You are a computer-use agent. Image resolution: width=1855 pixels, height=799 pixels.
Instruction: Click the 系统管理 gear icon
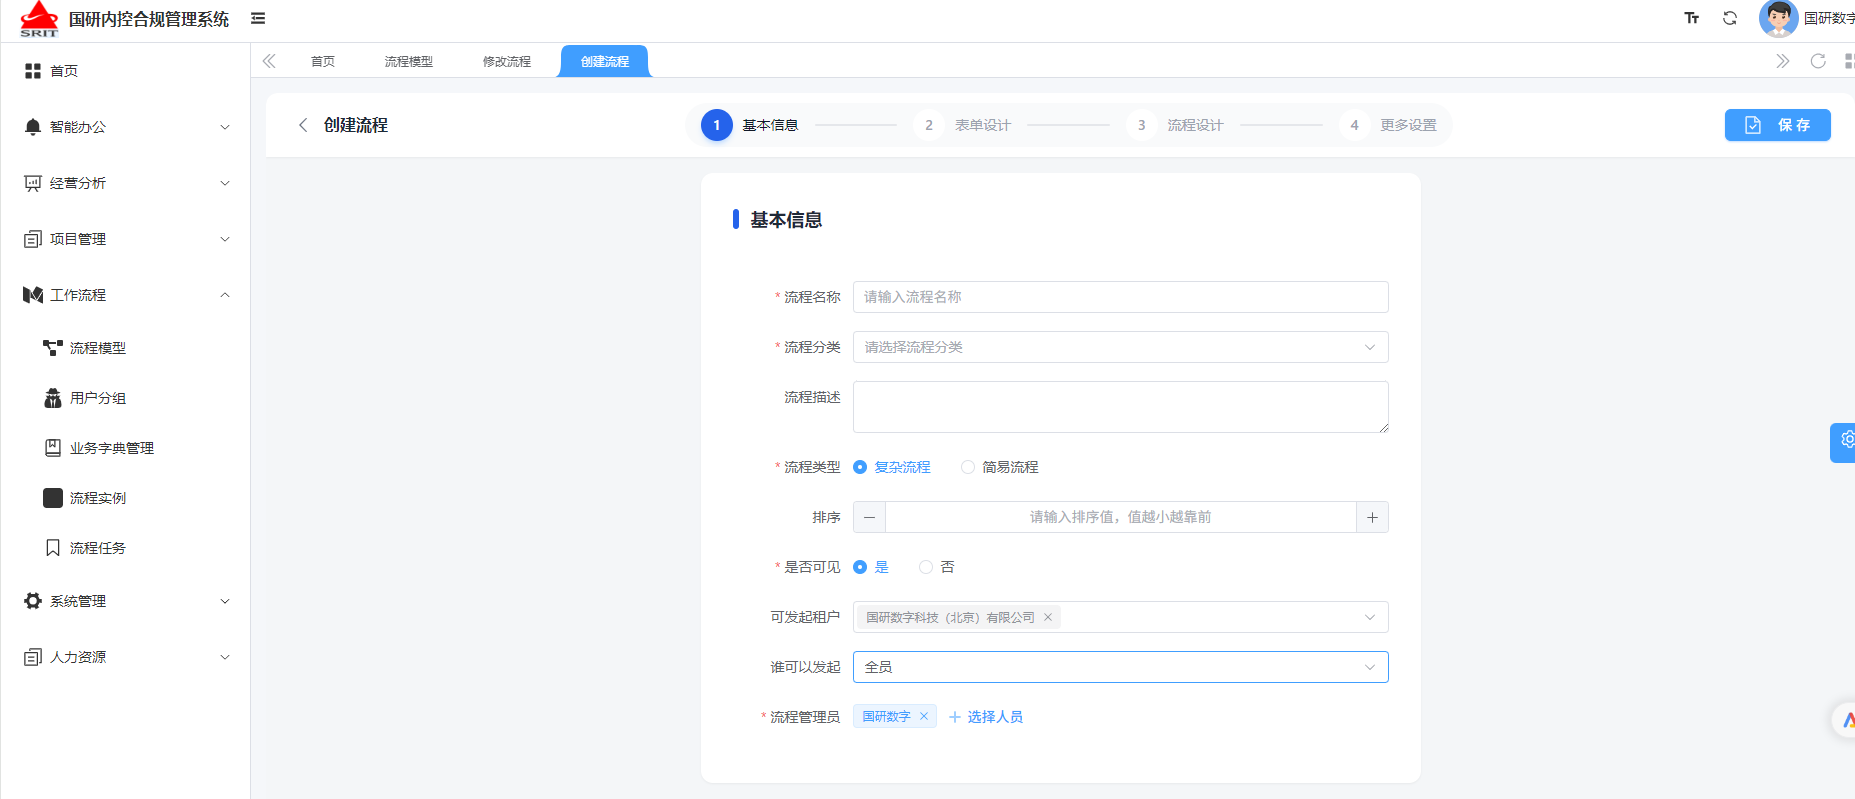33,601
